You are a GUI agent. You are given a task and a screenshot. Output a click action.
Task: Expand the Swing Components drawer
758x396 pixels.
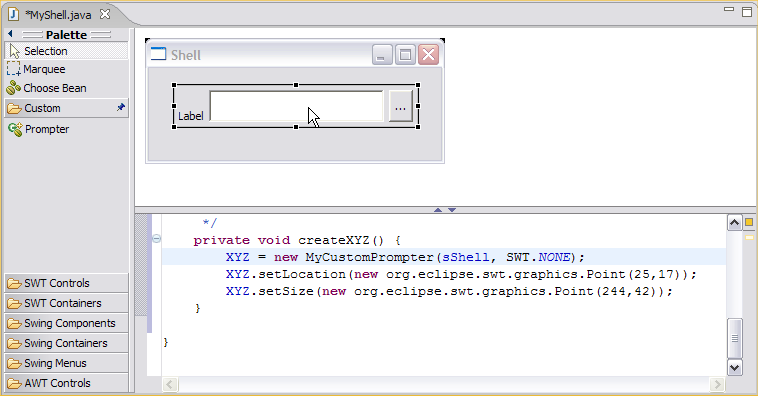click(67, 323)
